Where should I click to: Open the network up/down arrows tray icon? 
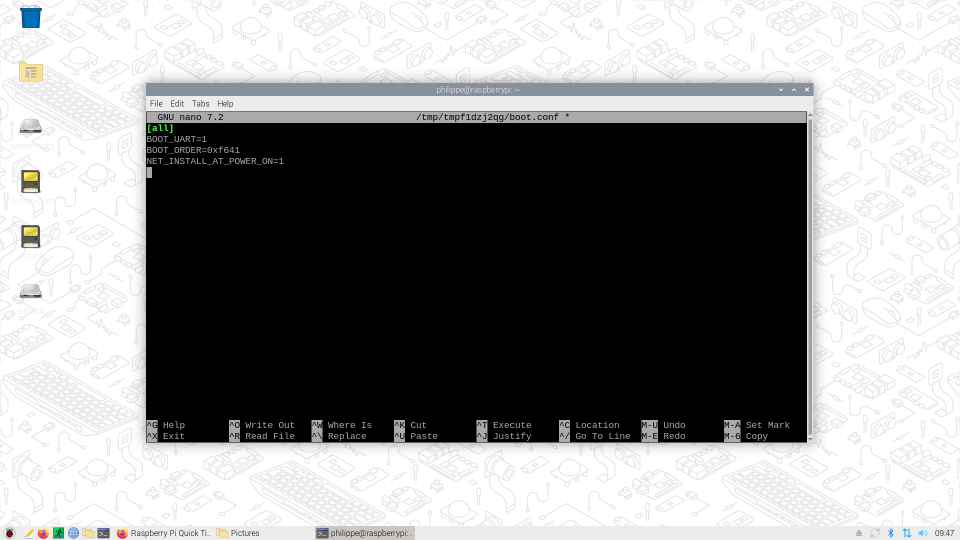(x=907, y=533)
